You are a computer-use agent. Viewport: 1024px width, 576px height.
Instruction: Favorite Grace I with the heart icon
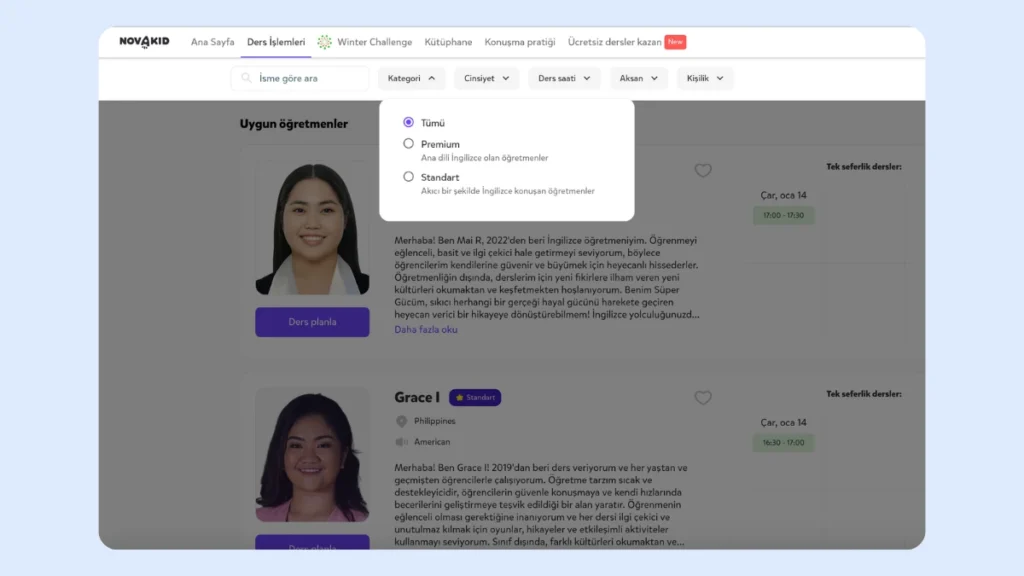[x=703, y=398]
